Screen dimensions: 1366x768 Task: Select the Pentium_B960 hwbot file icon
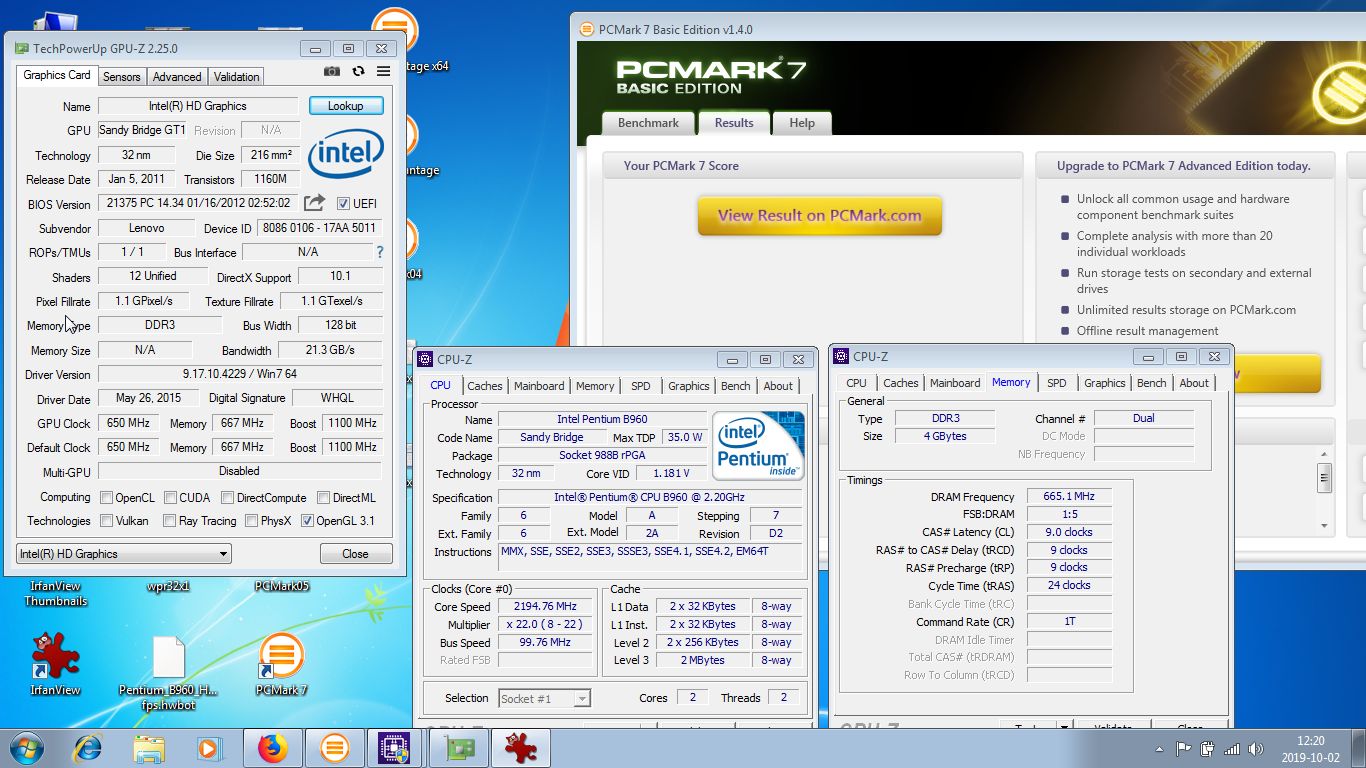(x=168, y=672)
